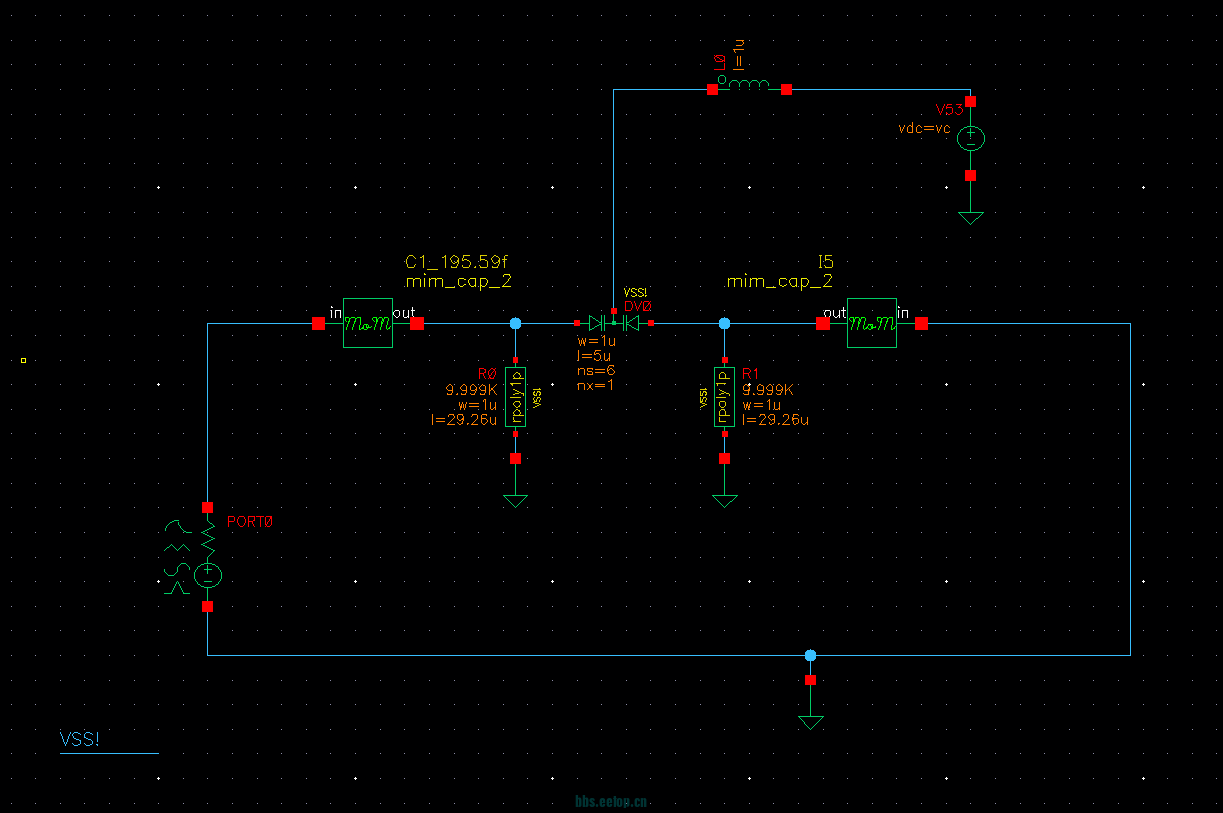The height and width of the screenshot is (813, 1223).
Task: Select the I5 MoM capacitor box
Action: pyautogui.click(x=872, y=323)
